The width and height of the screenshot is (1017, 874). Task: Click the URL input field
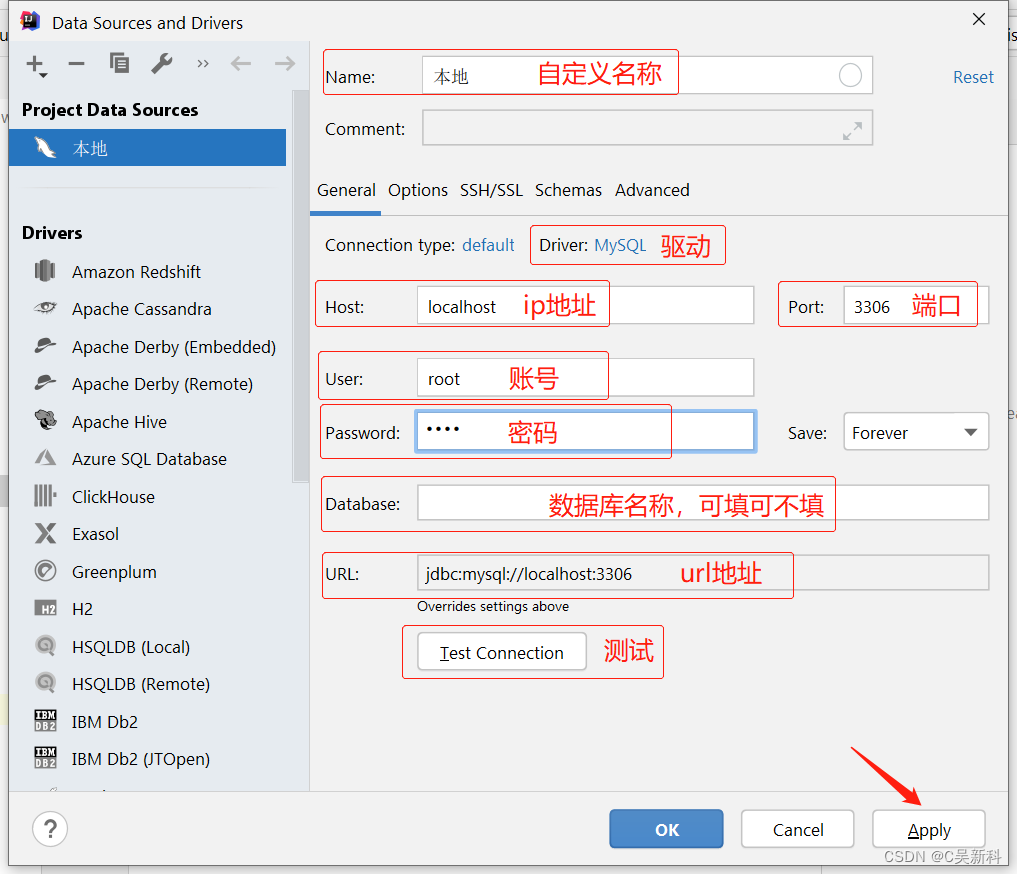703,573
